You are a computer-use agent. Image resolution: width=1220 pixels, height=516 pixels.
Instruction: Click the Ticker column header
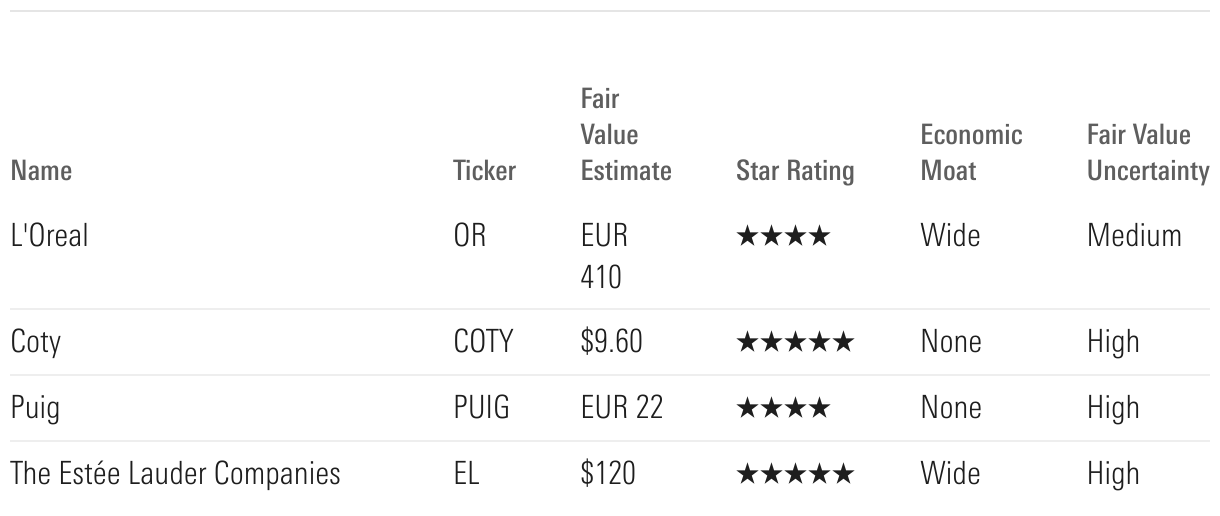click(x=484, y=171)
